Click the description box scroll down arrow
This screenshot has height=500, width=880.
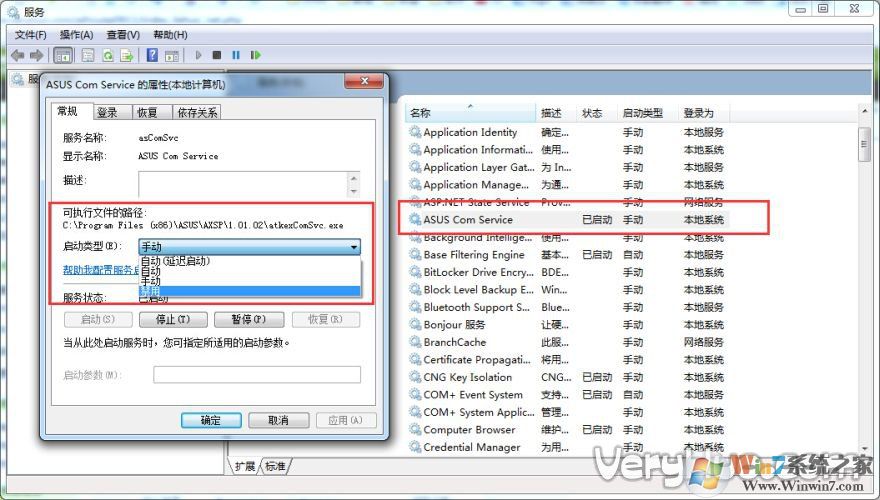click(354, 191)
